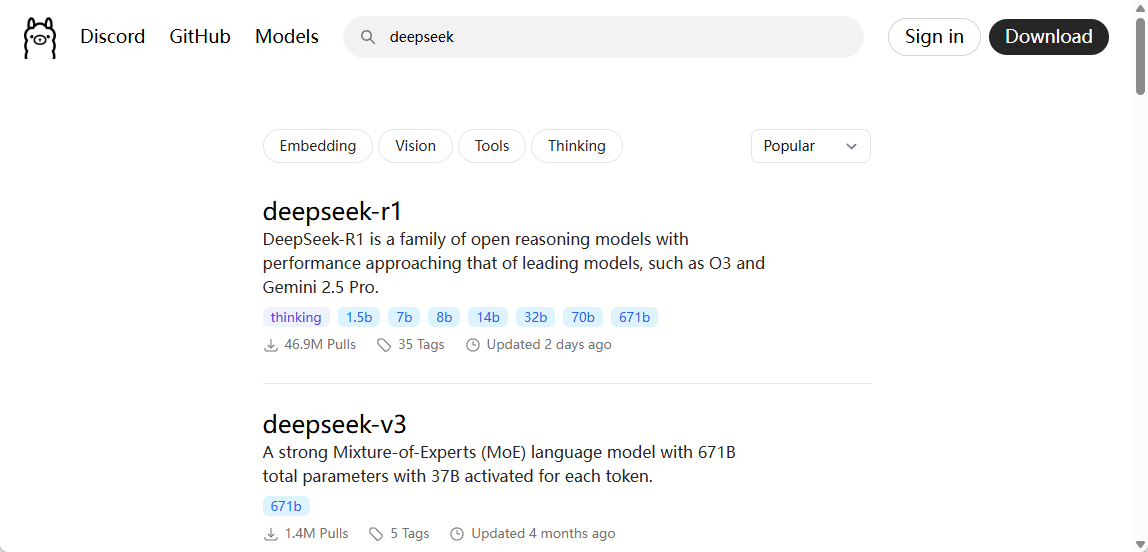Select the 7b size tag
This screenshot has height=552, width=1148.
404,317
